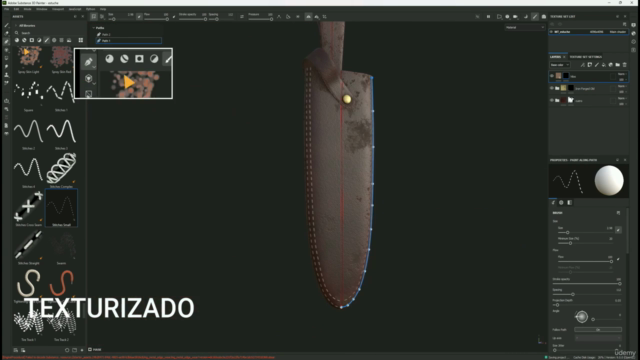
Task: Toggle flow pen pressure in Properties
Action: 618,259
